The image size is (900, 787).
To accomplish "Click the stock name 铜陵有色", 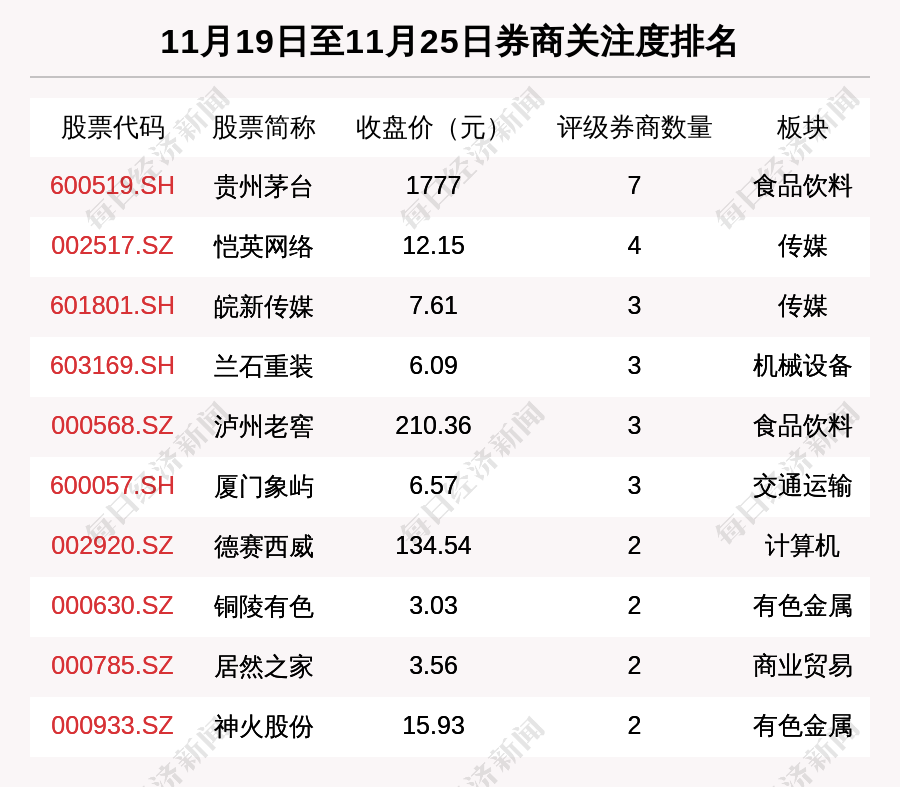I will (263, 606).
